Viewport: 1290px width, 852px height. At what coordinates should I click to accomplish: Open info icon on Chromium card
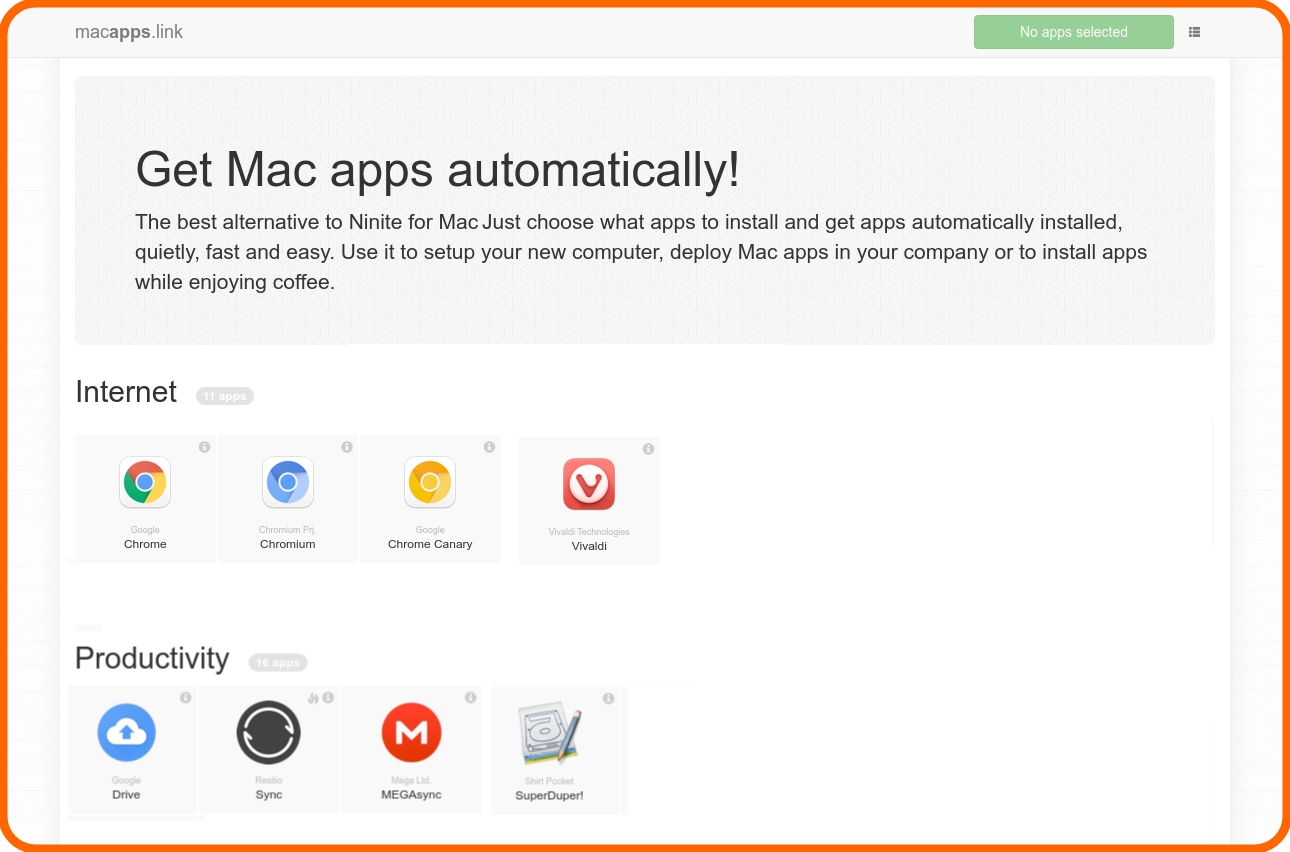click(x=347, y=447)
